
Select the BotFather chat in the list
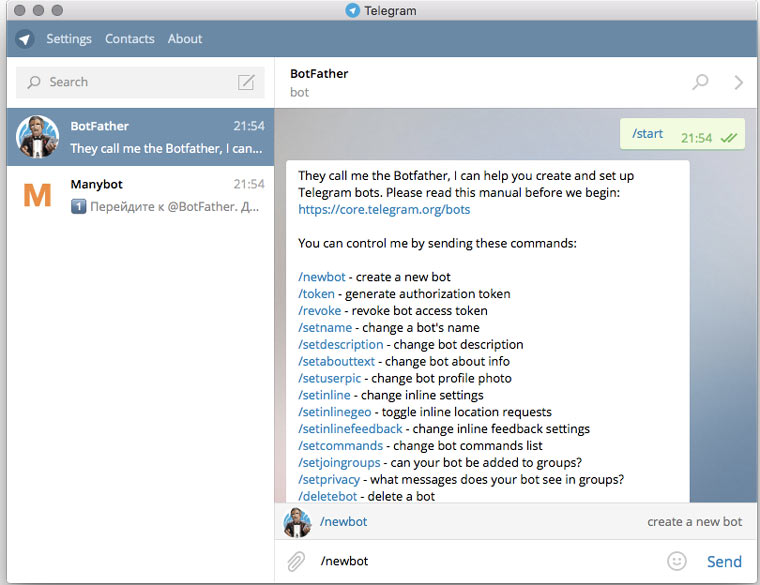click(x=140, y=137)
